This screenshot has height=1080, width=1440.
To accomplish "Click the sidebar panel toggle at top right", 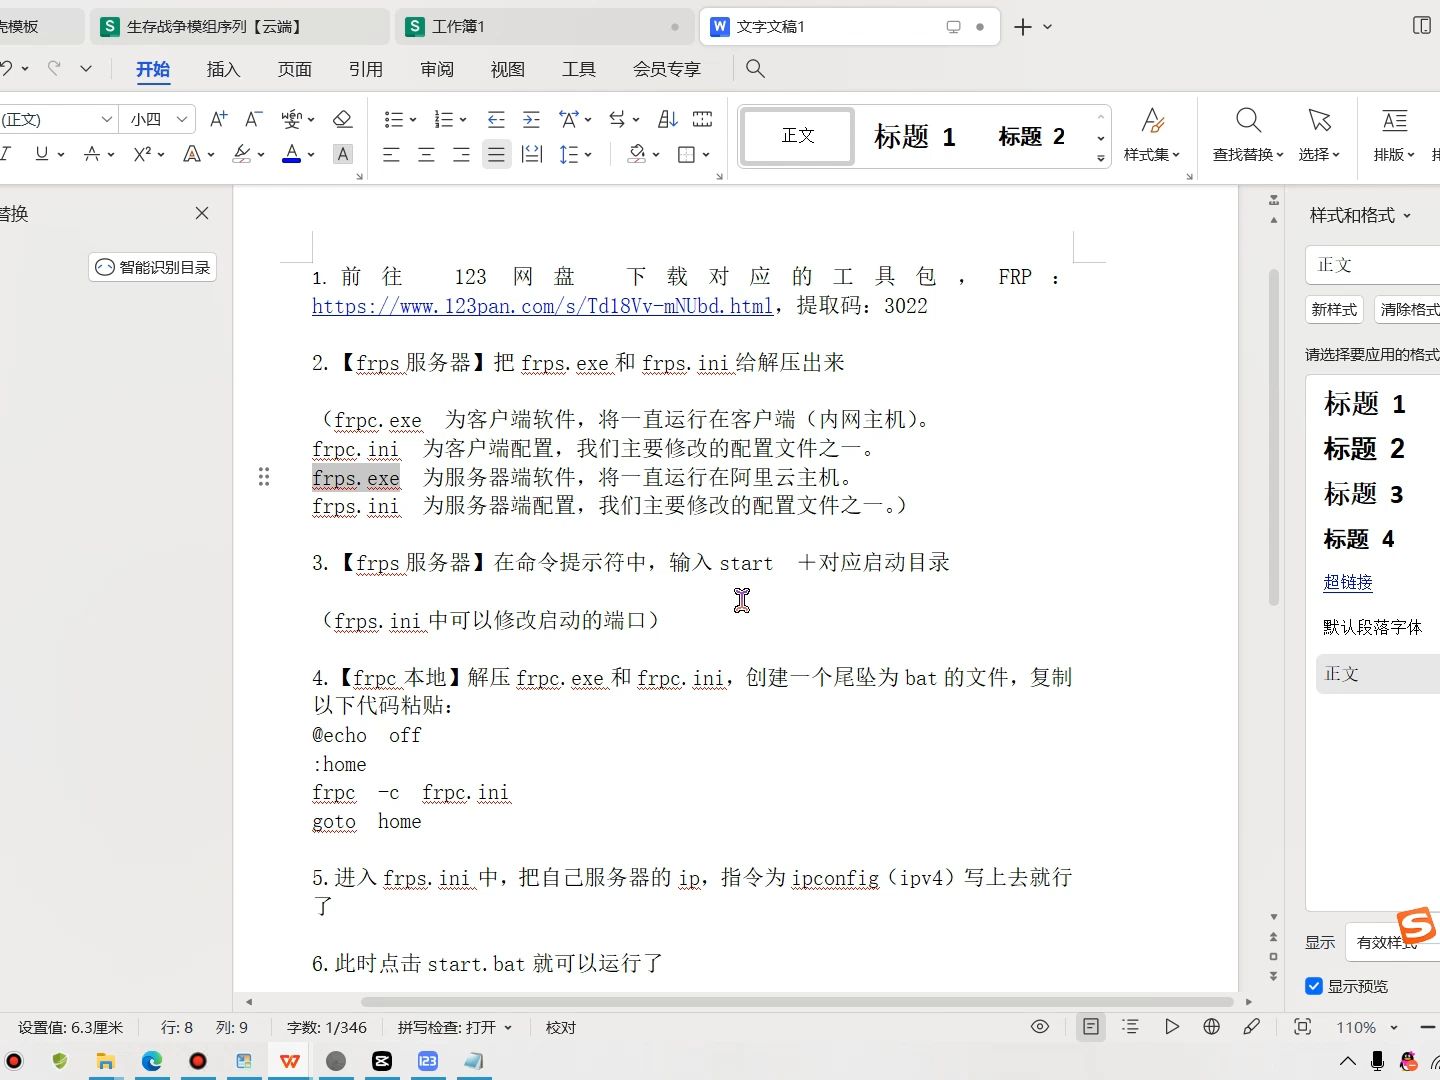I will [1421, 26].
